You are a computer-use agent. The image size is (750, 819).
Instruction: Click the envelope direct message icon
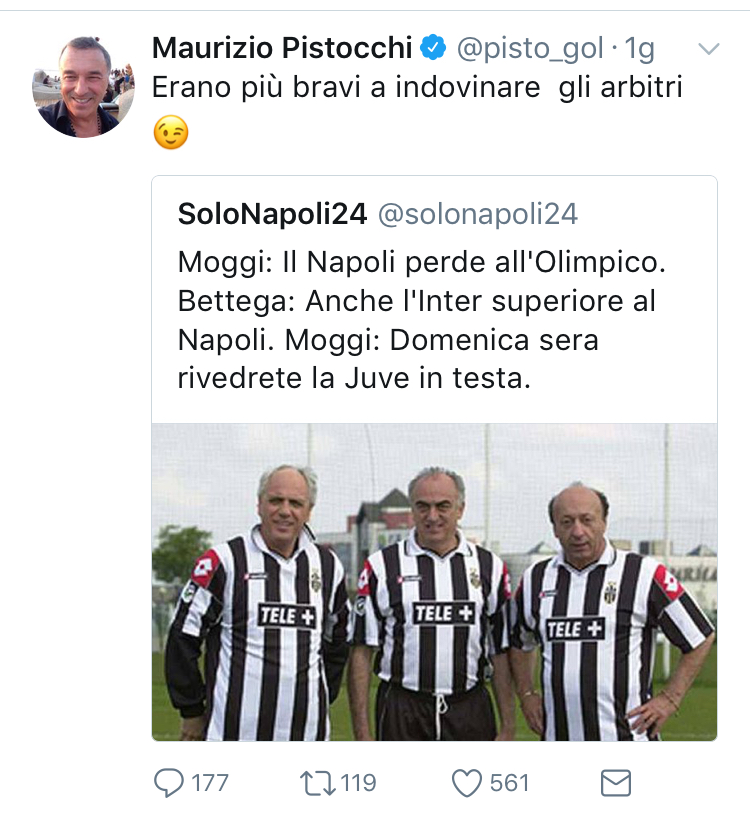[616, 783]
